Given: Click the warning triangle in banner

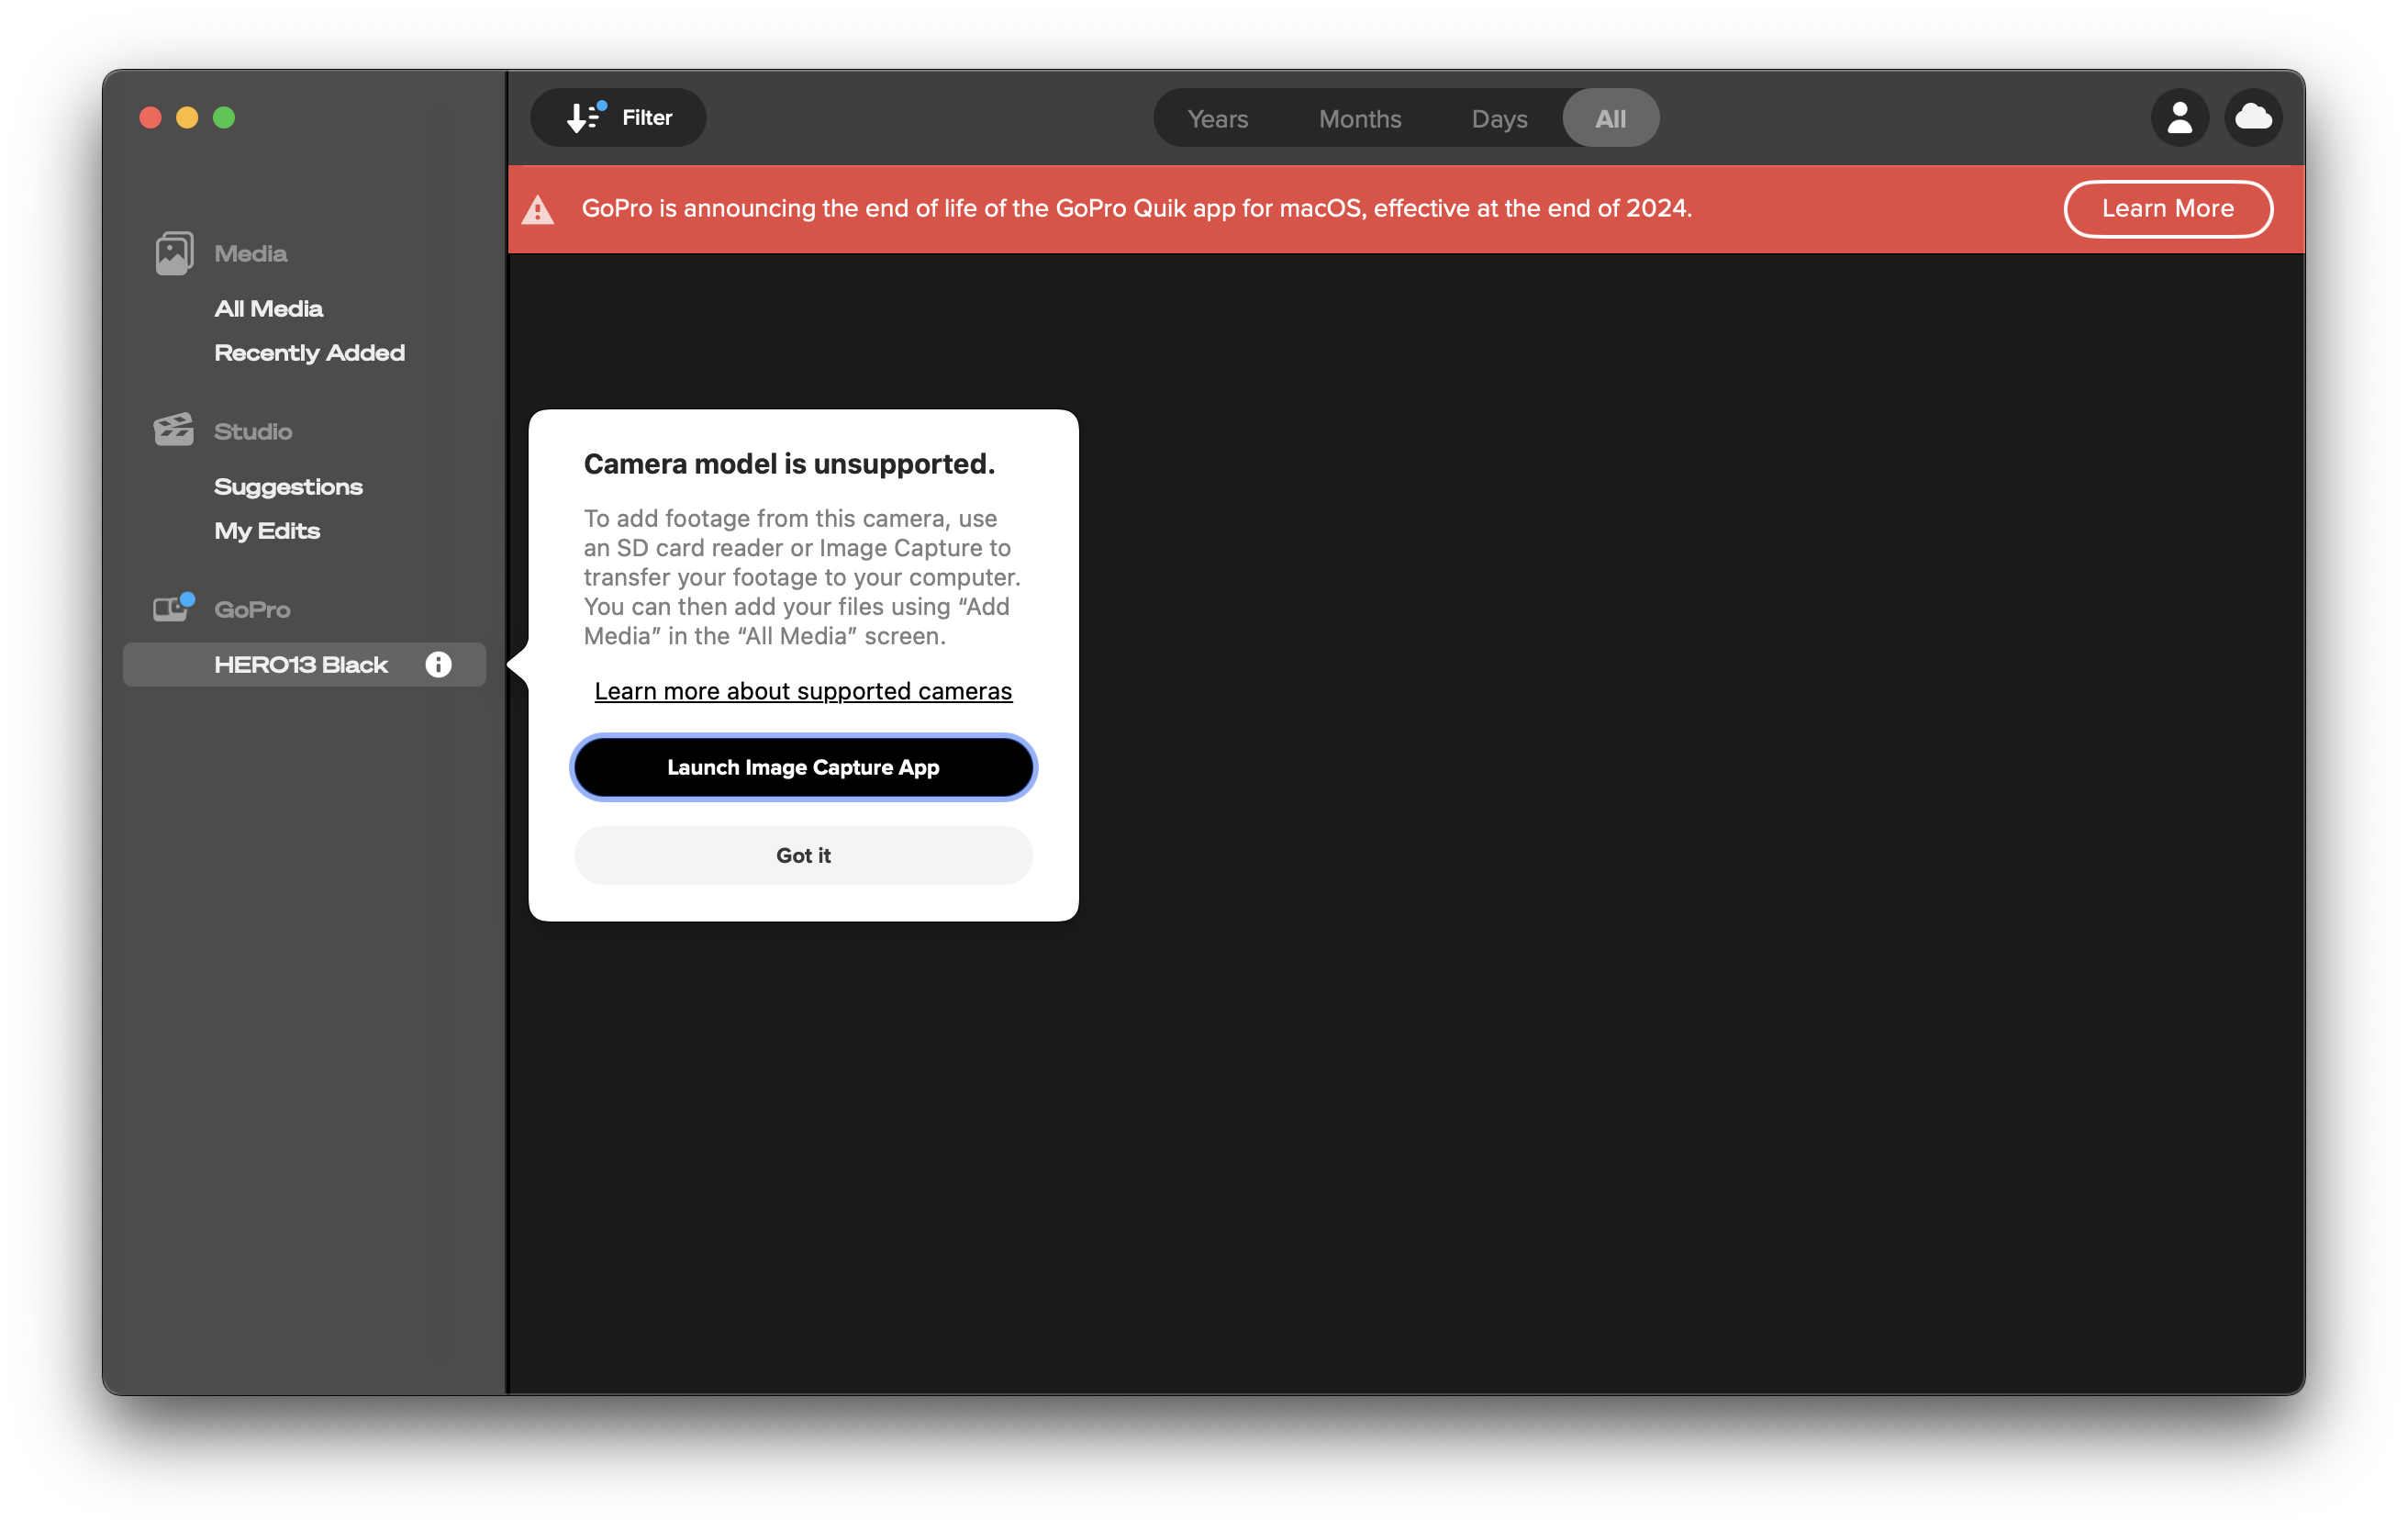Looking at the screenshot, I should coord(538,210).
